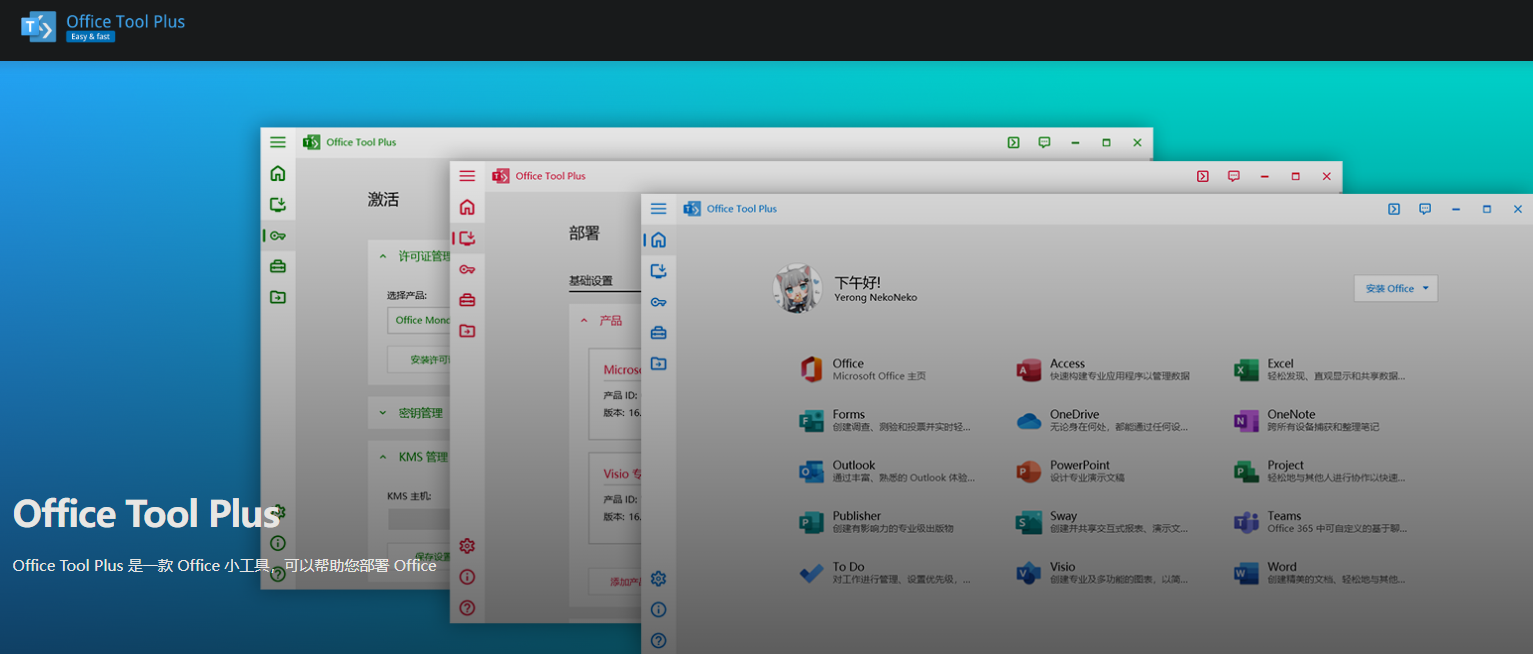Open feedback chat icon in red window title bar
The image size is (1533, 654).
tap(1233, 176)
